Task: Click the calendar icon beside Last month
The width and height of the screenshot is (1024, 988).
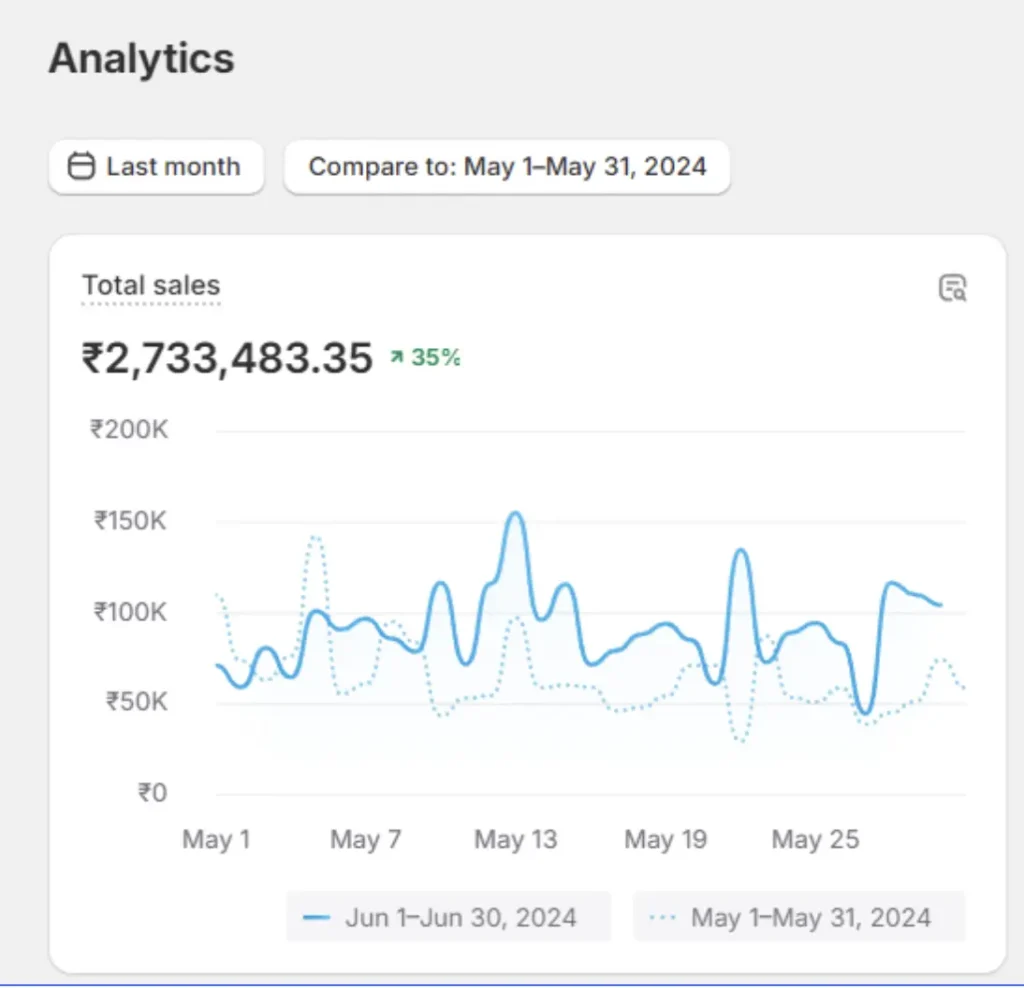Action: point(81,166)
